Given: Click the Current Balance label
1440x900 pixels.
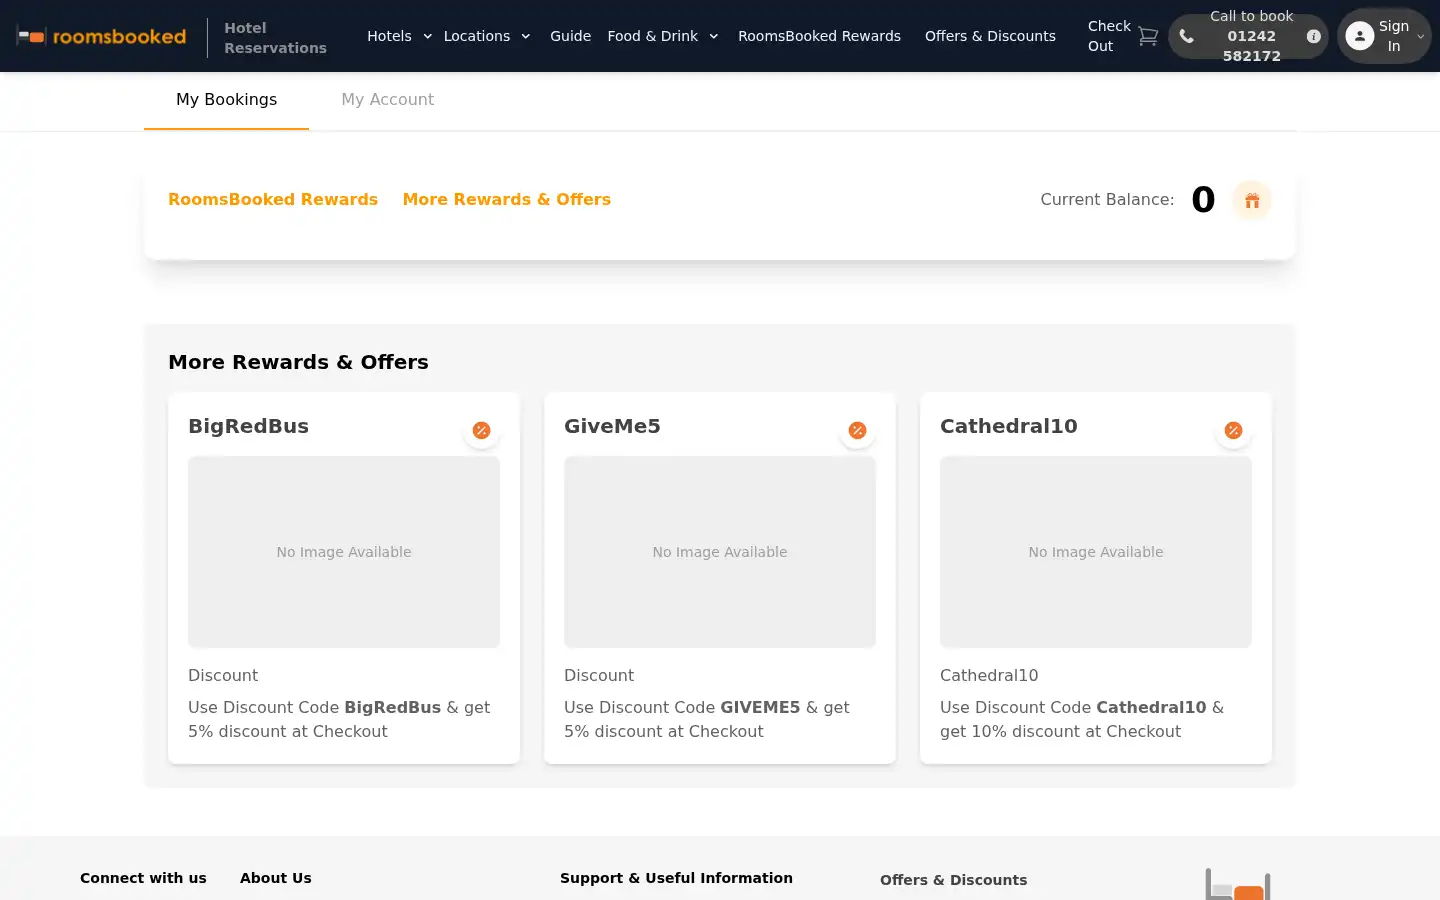Looking at the screenshot, I should click(1107, 200).
